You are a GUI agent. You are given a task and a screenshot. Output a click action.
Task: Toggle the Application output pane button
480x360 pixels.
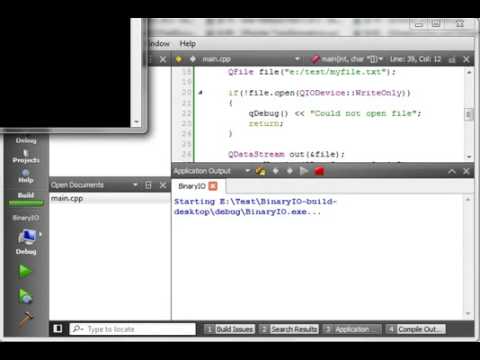352,329
